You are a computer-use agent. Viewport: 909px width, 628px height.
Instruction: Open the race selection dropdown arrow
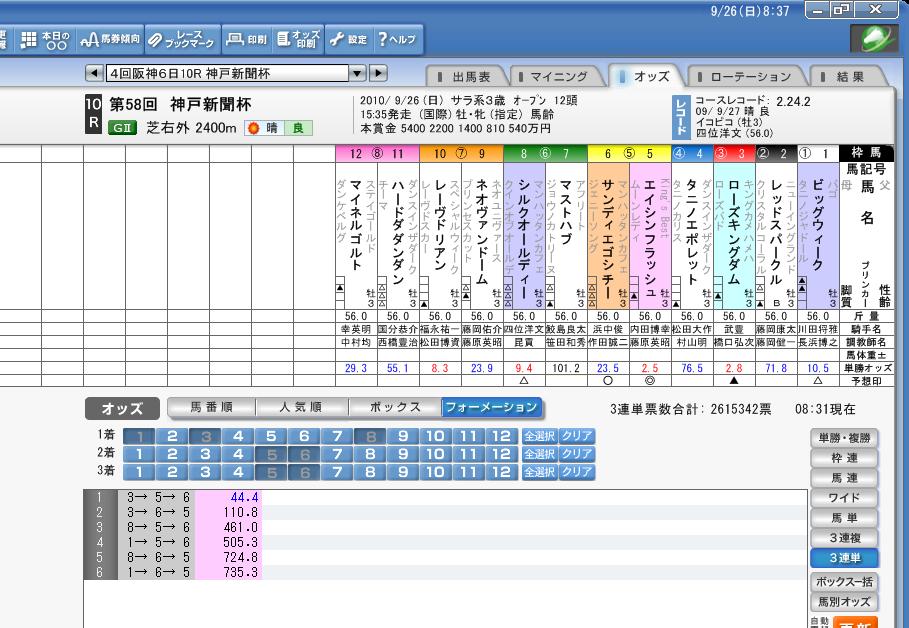357,73
